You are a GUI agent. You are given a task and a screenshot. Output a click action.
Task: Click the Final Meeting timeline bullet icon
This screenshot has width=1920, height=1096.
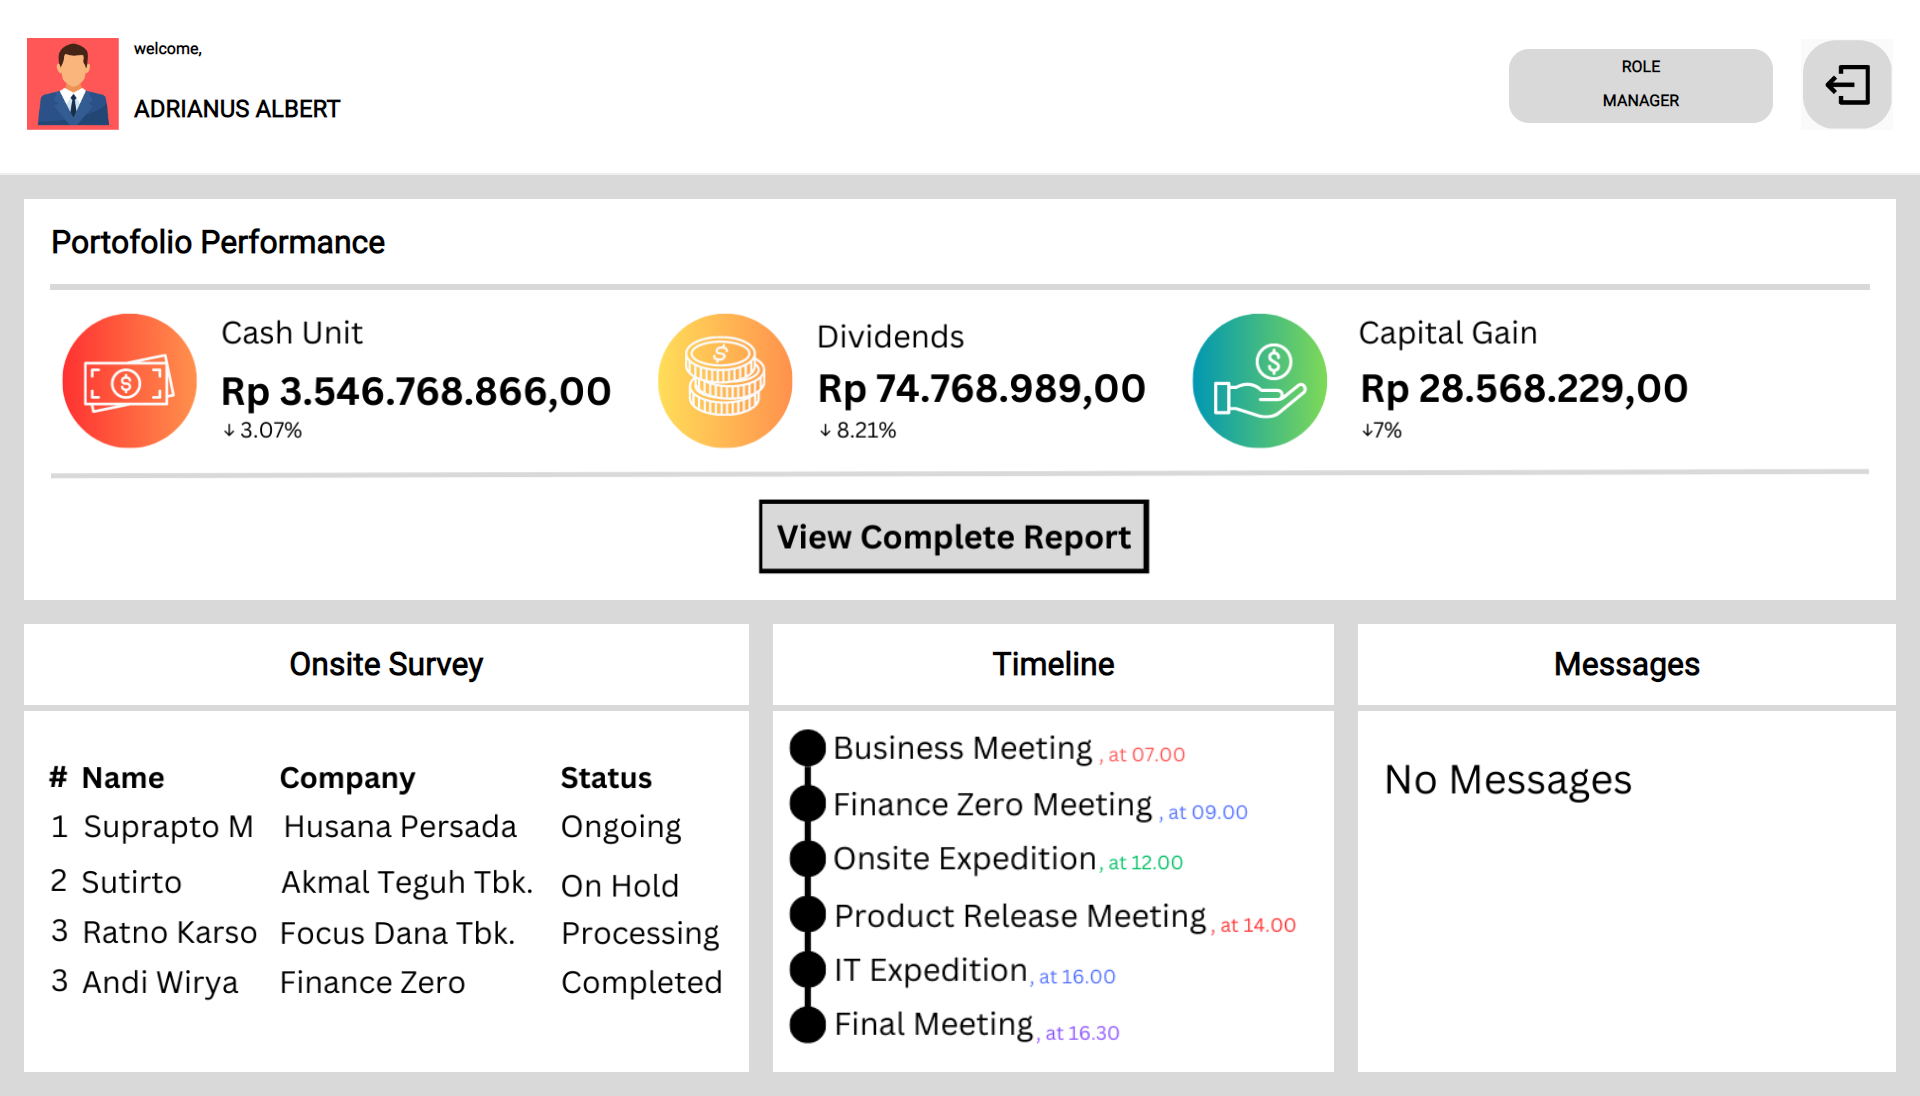806,1025
